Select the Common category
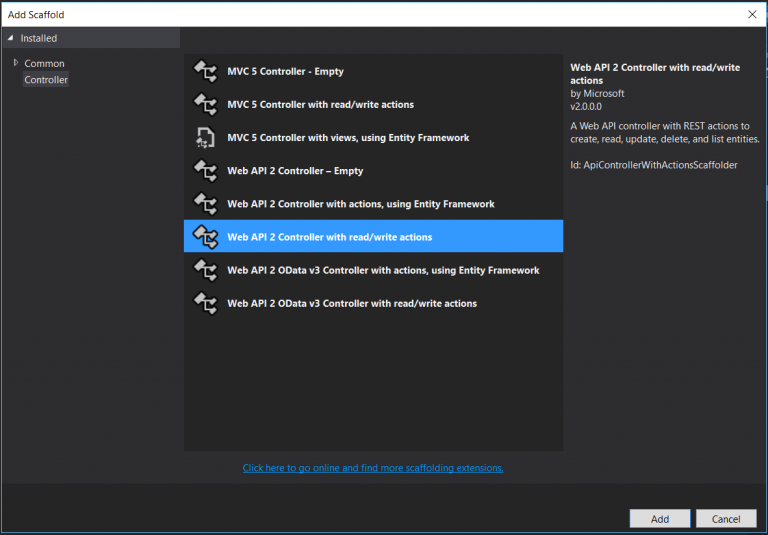 coord(44,64)
